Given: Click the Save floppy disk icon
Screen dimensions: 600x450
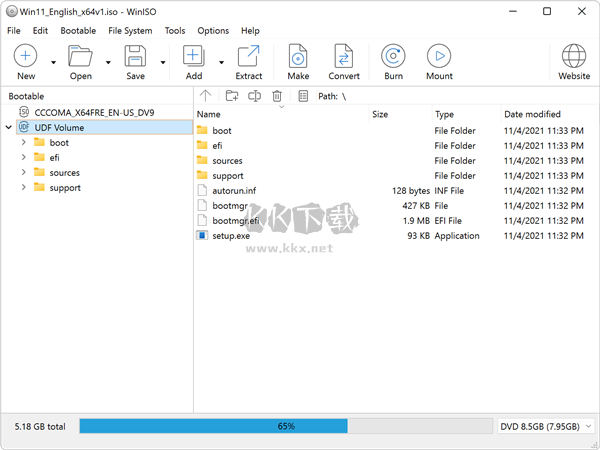Looking at the screenshot, I should click(x=135, y=56).
